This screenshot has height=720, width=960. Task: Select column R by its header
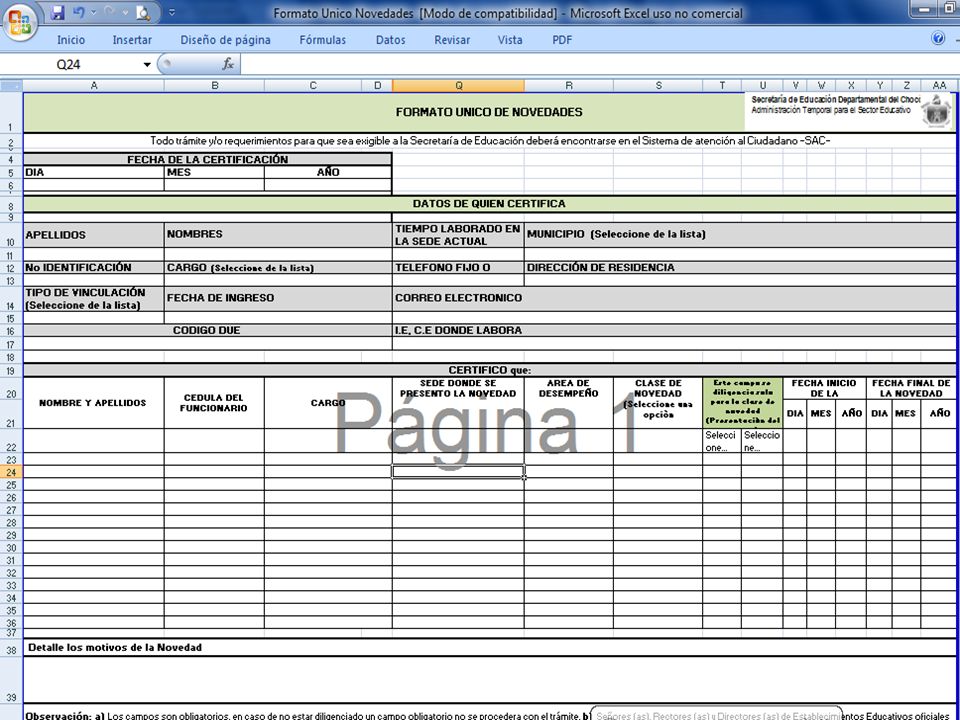click(x=569, y=86)
